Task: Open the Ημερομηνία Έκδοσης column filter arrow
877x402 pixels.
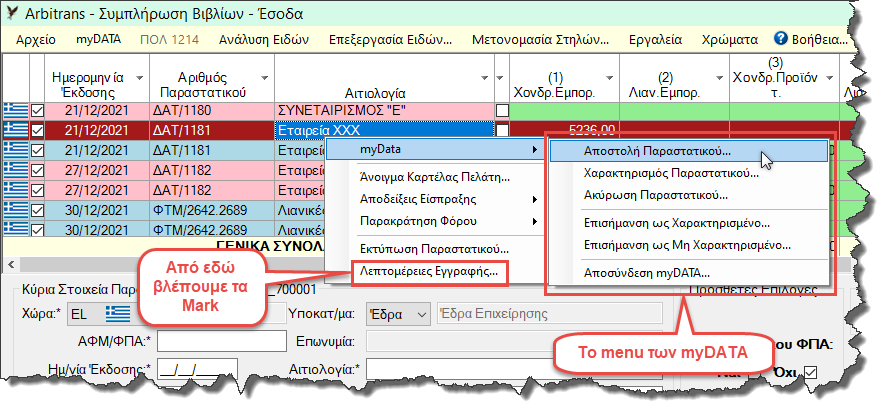Action: (x=139, y=78)
